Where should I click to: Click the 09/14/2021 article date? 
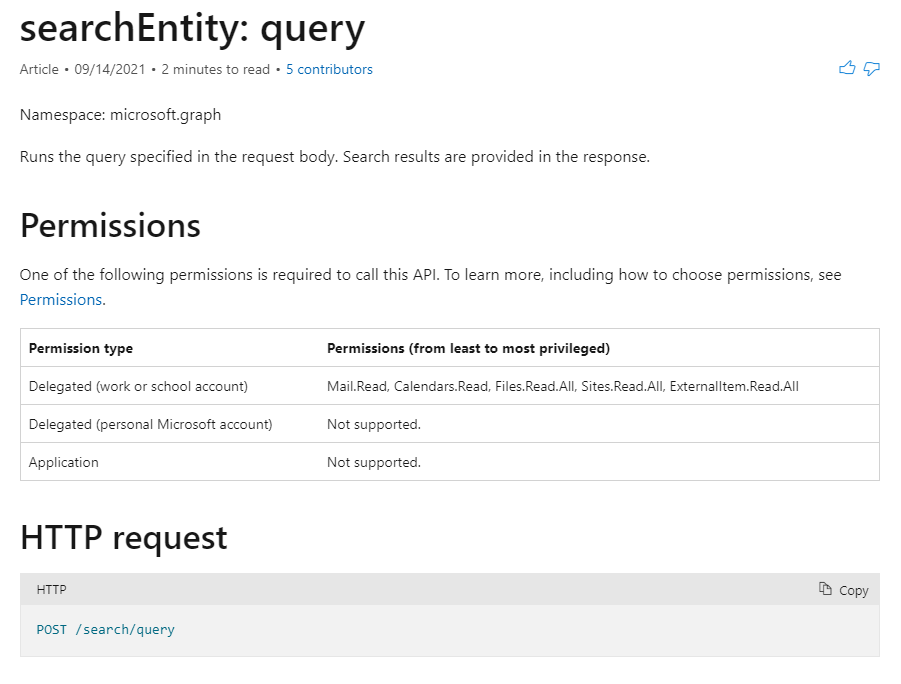(107, 69)
